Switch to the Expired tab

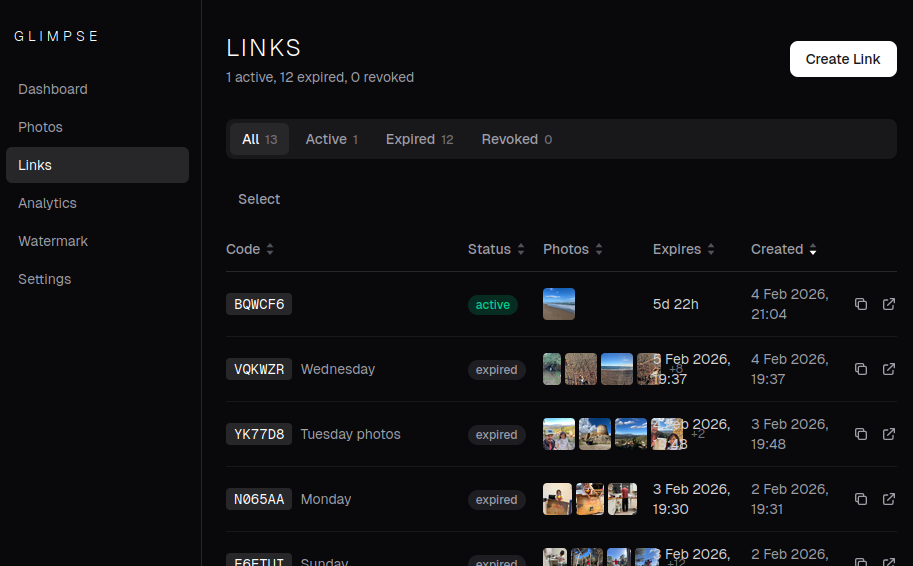[419, 139]
